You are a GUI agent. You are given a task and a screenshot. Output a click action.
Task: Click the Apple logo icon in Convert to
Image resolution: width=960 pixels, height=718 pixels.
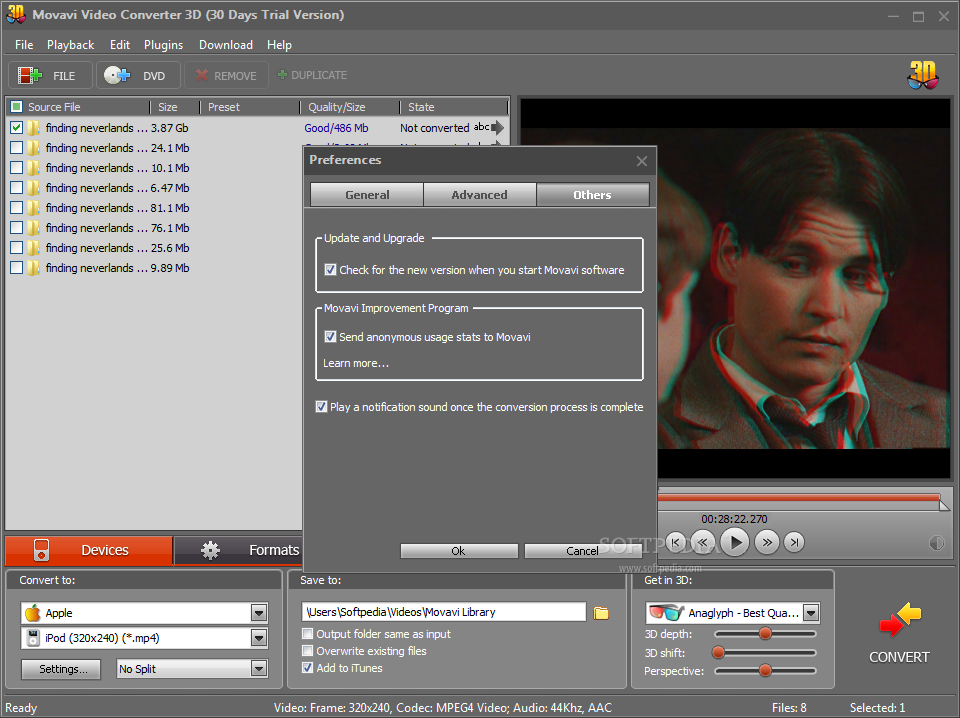(x=32, y=613)
